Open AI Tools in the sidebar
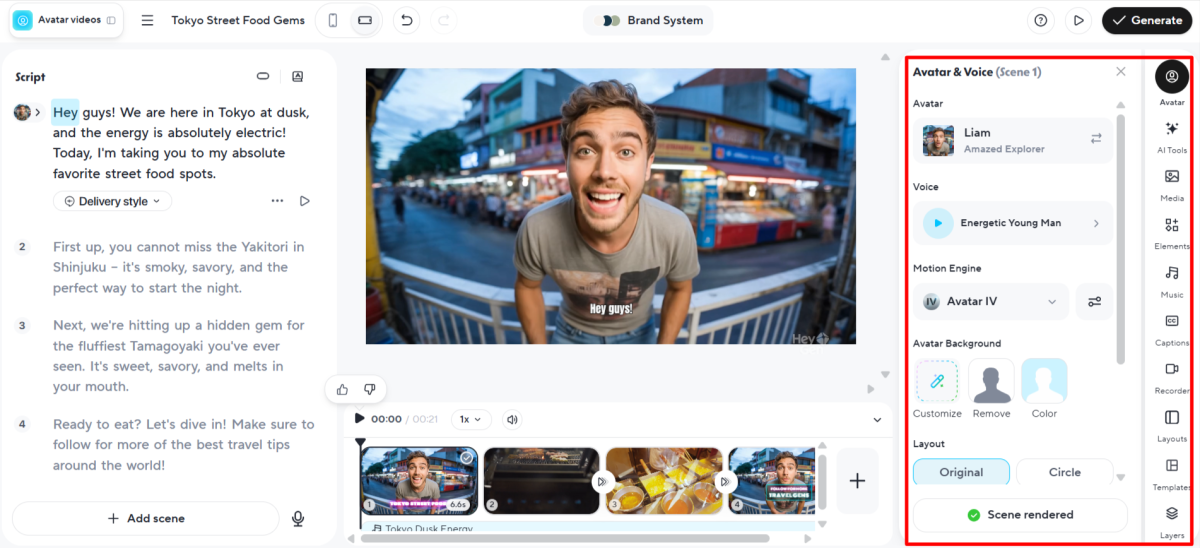This screenshot has height=548, width=1200. point(1172,136)
